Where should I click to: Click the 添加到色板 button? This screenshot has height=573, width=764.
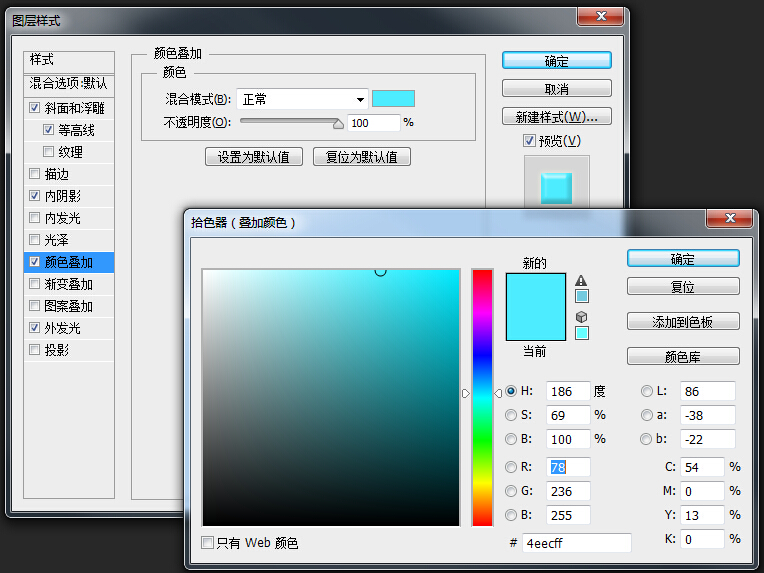coord(683,321)
